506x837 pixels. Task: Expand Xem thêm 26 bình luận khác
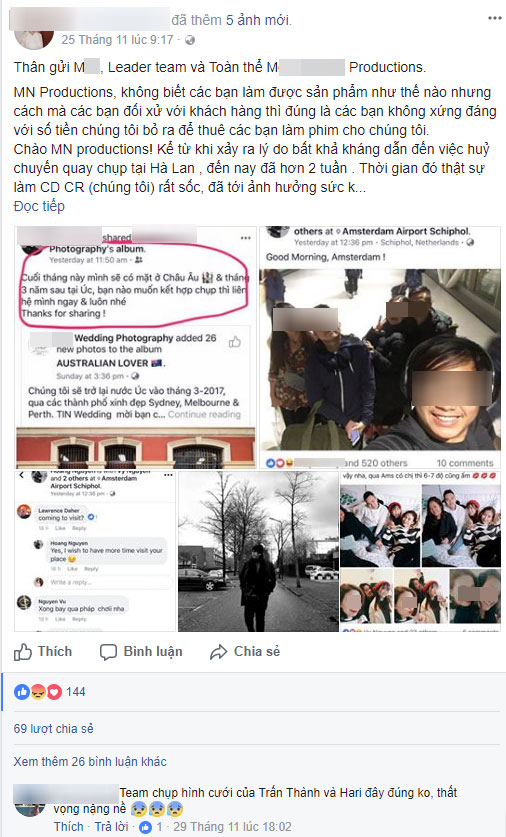coord(90,761)
